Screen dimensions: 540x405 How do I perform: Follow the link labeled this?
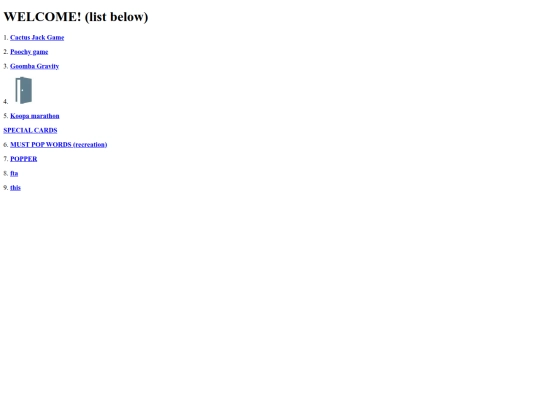[x=15, y=188]
